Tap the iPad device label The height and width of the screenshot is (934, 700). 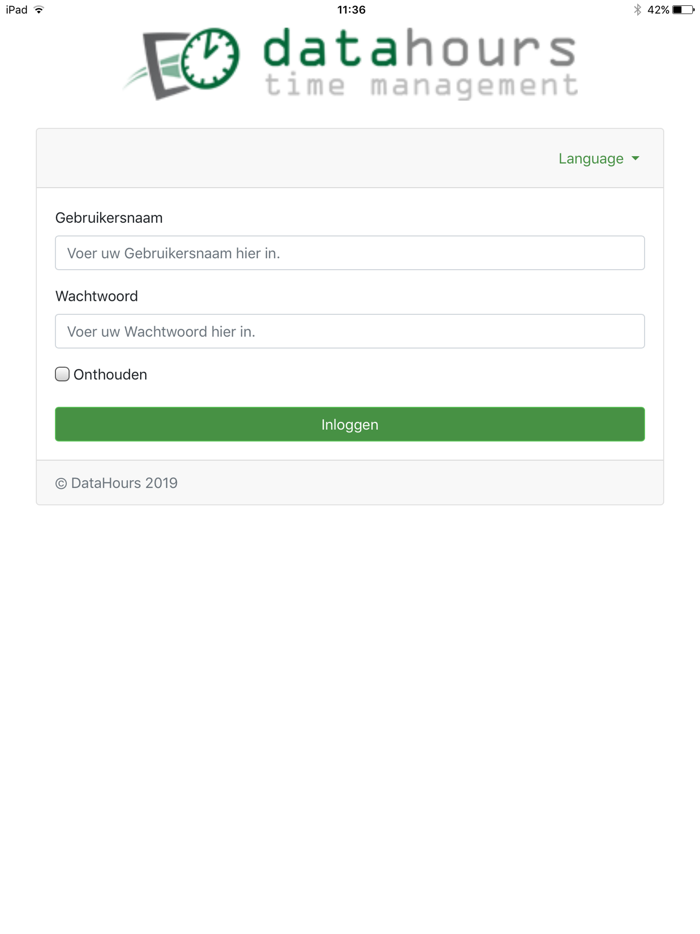[x=16, y=10]
